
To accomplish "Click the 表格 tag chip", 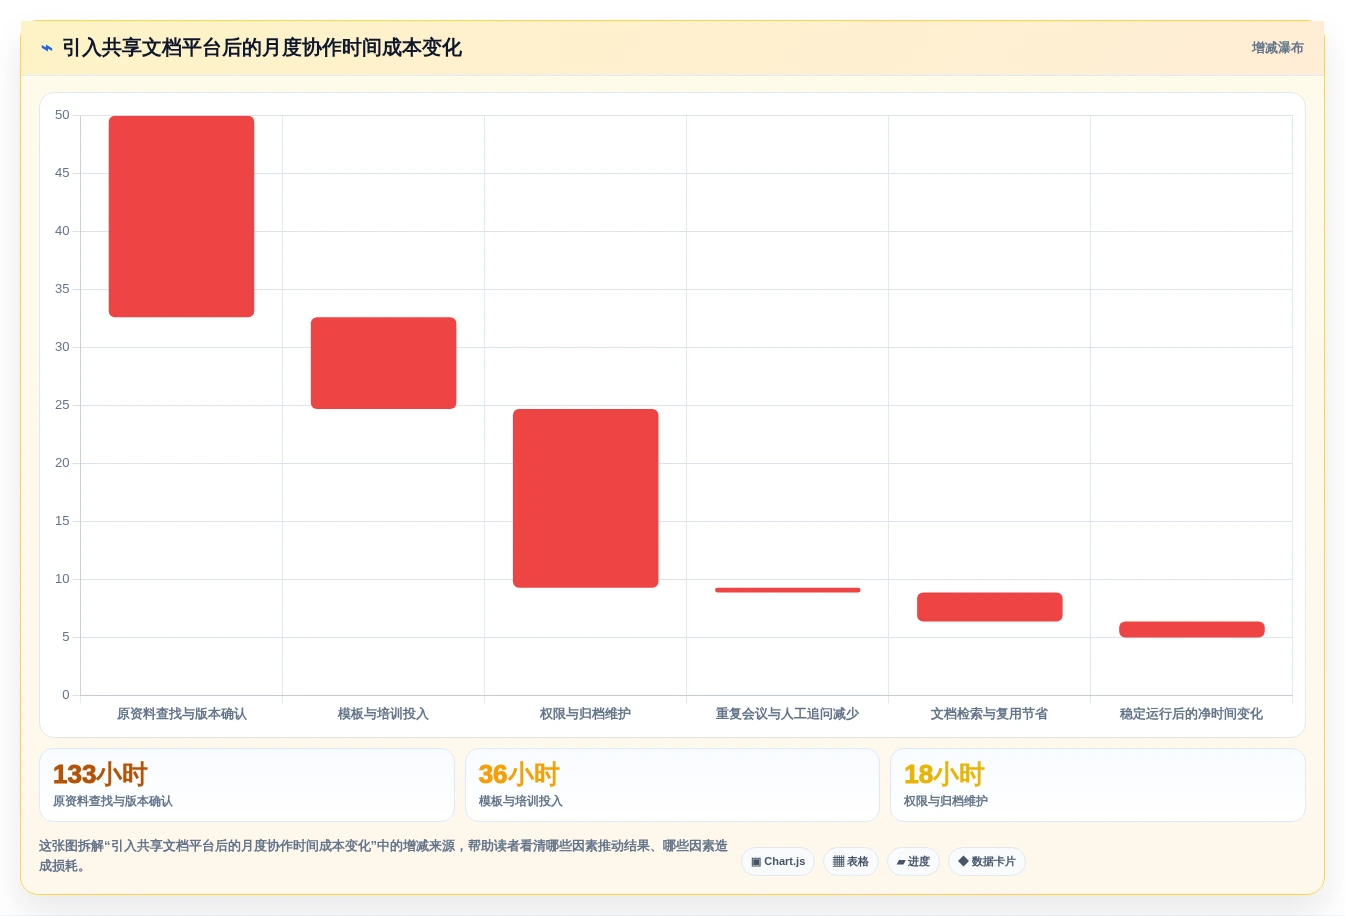I will click(x=851, y=862).
